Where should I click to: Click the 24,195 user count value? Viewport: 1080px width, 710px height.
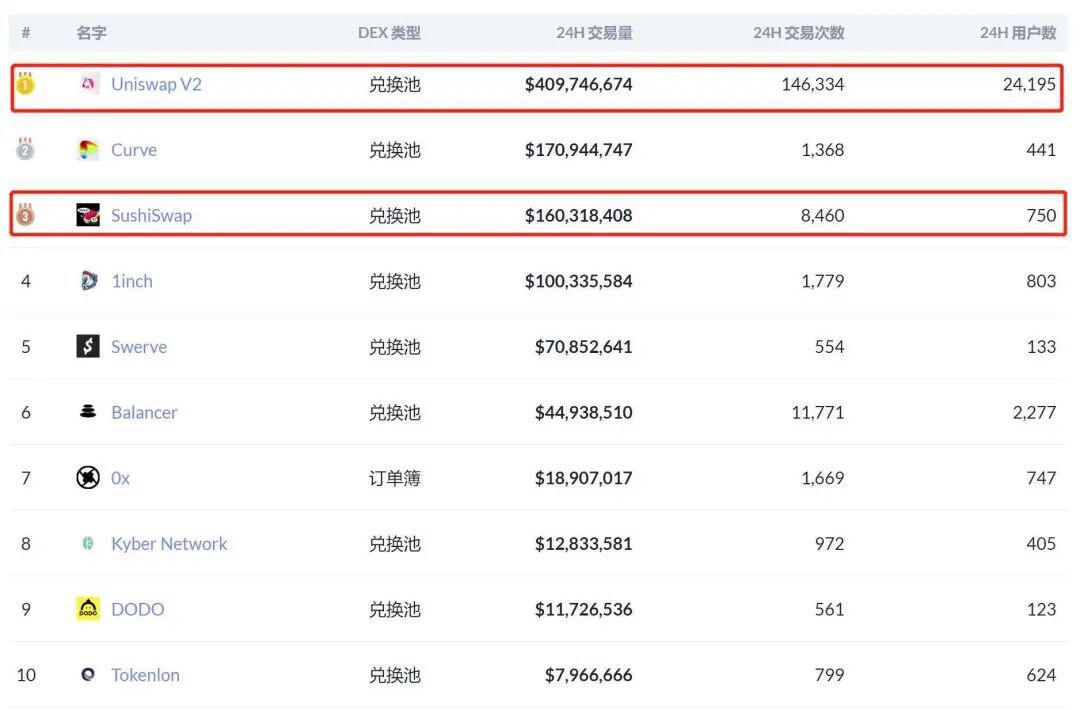1029,84
